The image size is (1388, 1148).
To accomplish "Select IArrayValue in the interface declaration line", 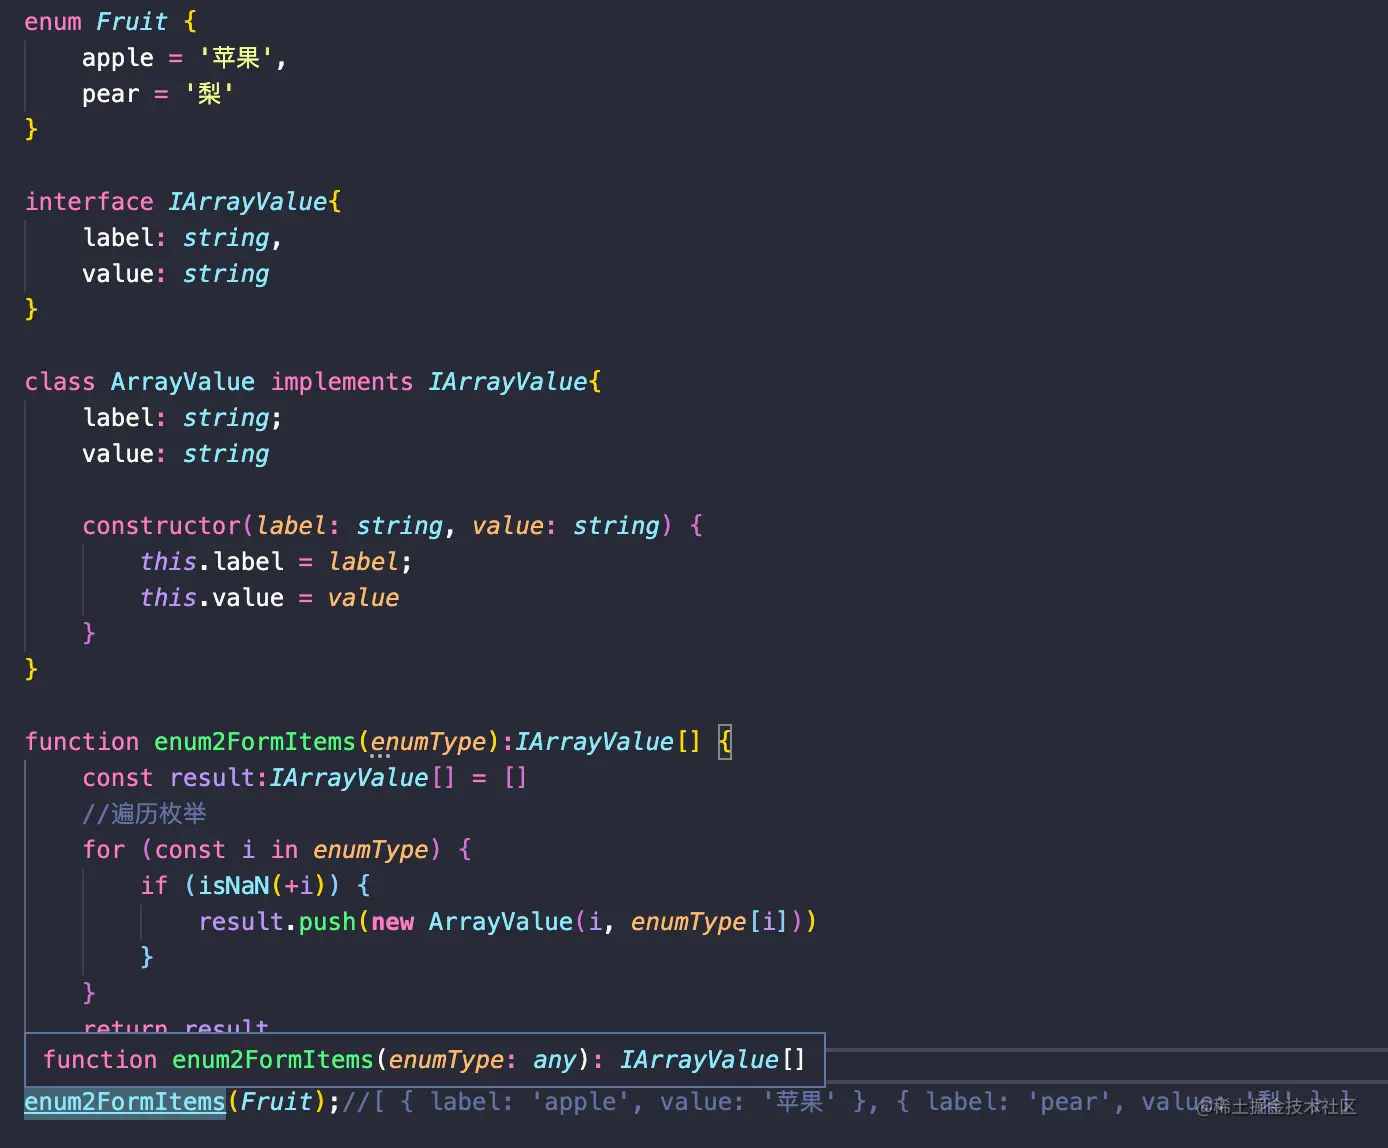I will coord(248,201).
